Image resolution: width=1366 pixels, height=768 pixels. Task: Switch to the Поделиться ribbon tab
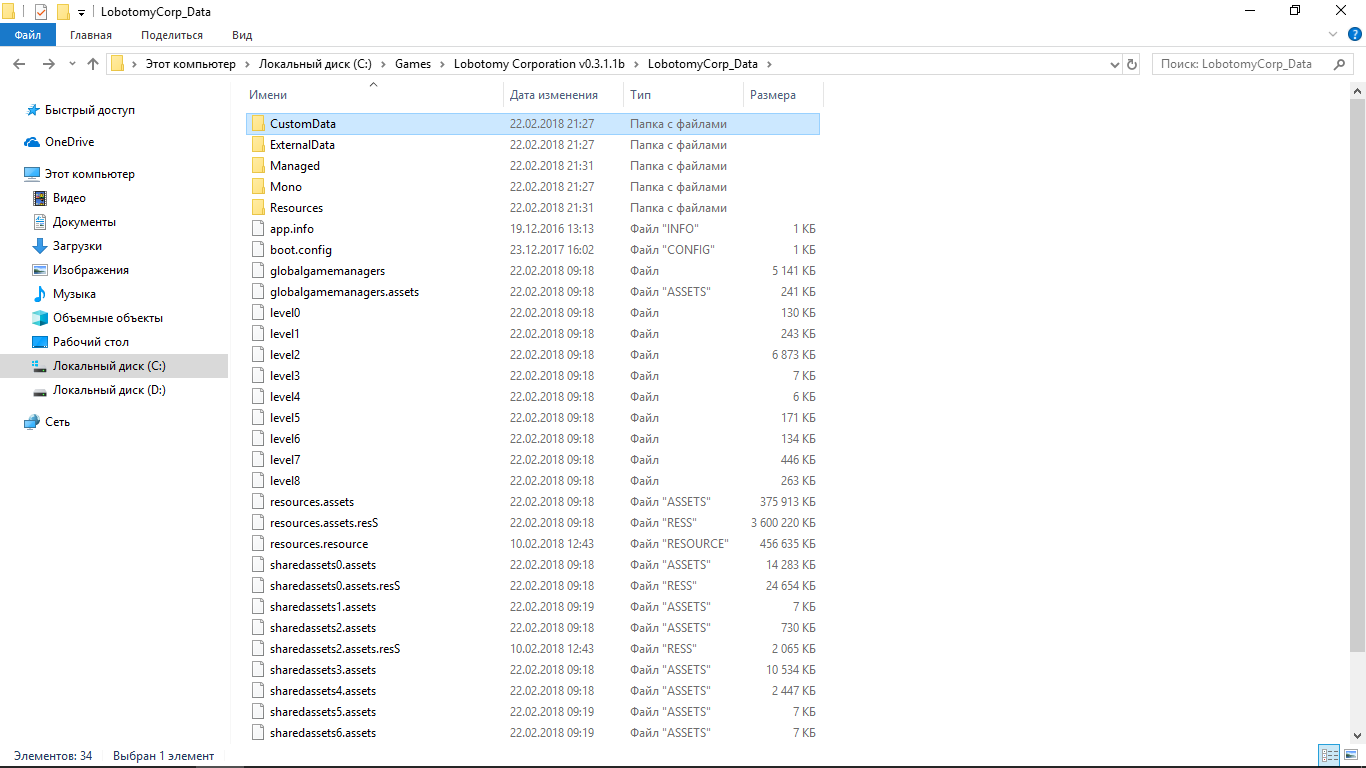click(x=172, y=35)
